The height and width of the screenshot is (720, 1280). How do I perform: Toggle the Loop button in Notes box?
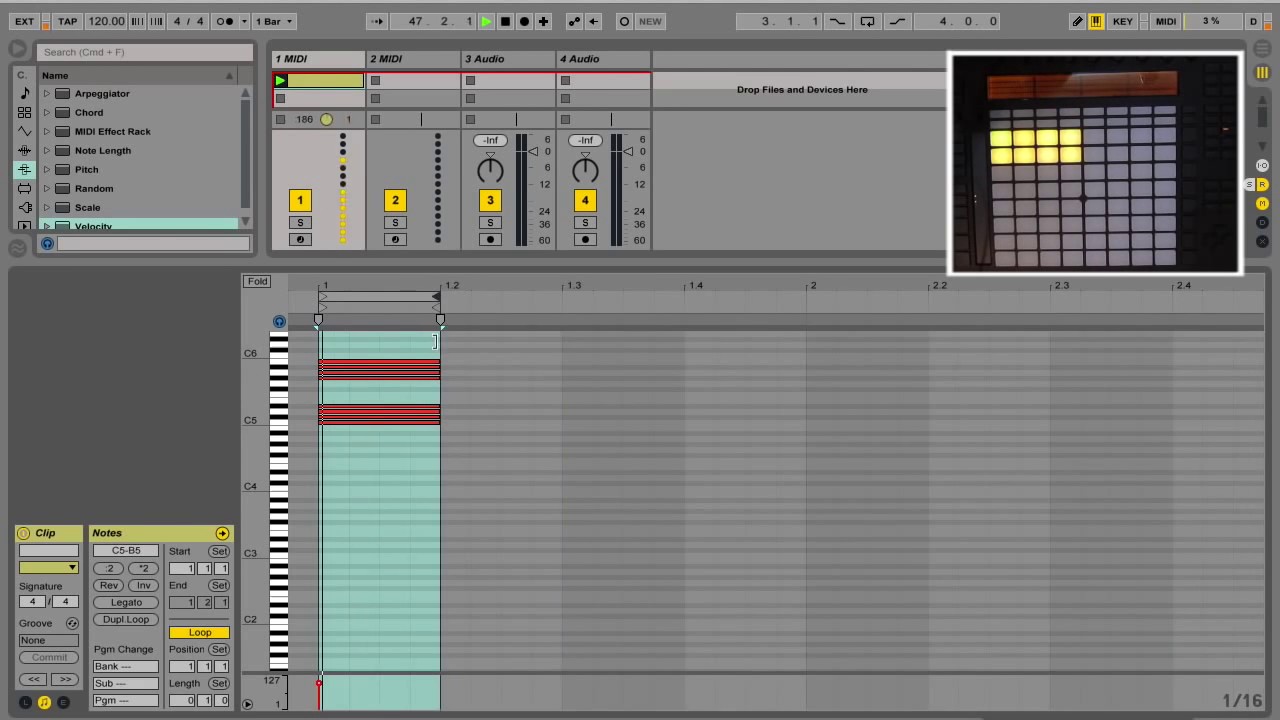[199, 633]
